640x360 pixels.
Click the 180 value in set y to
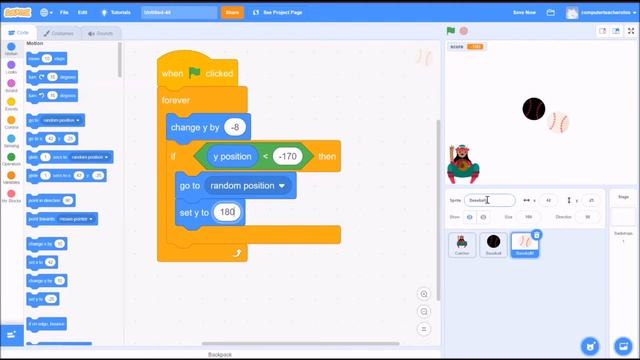227,212
